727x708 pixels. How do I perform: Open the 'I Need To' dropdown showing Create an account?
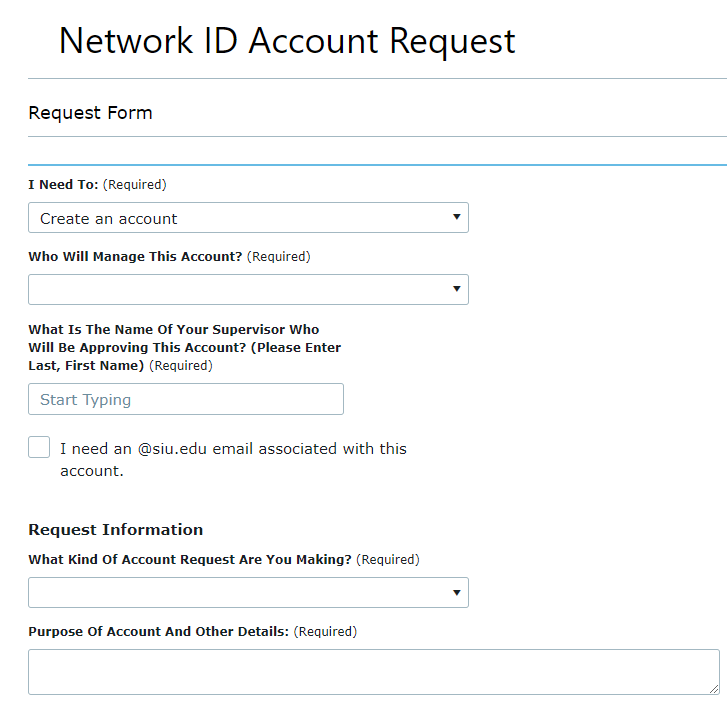click(x=248, y=217)
